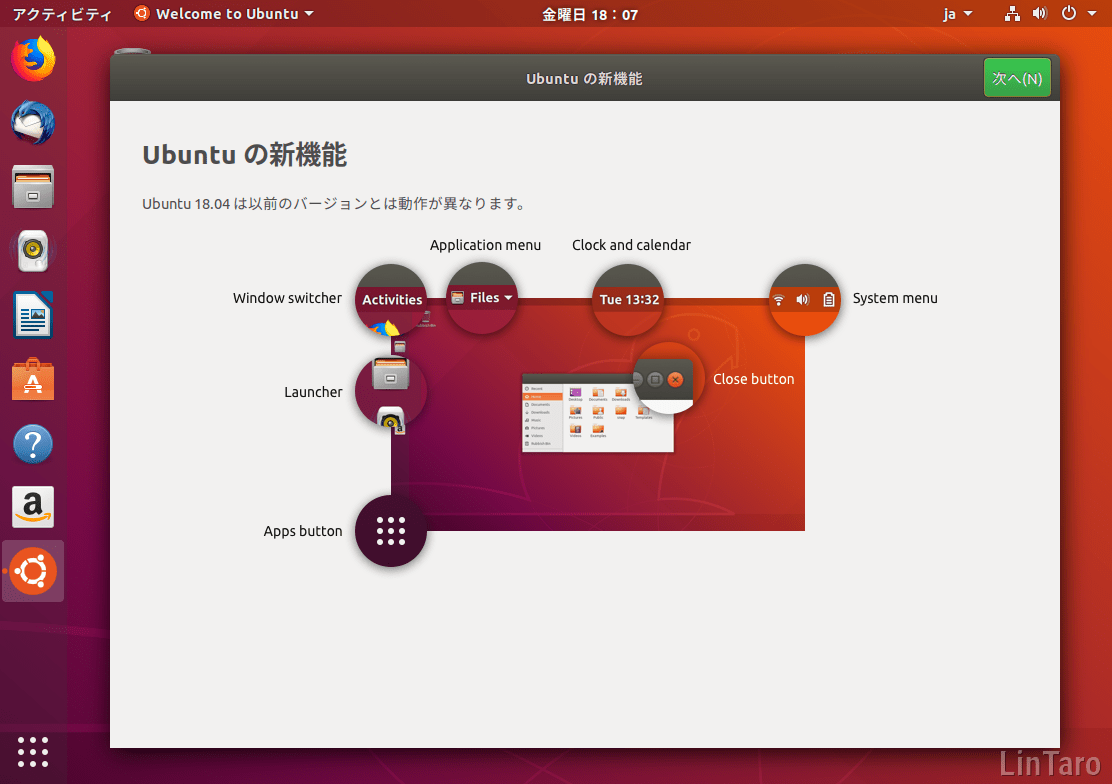Click the green 次へ(N) button
Image resolution: width=1112 pixels, height=784 pixels.
click(1017, 78)
